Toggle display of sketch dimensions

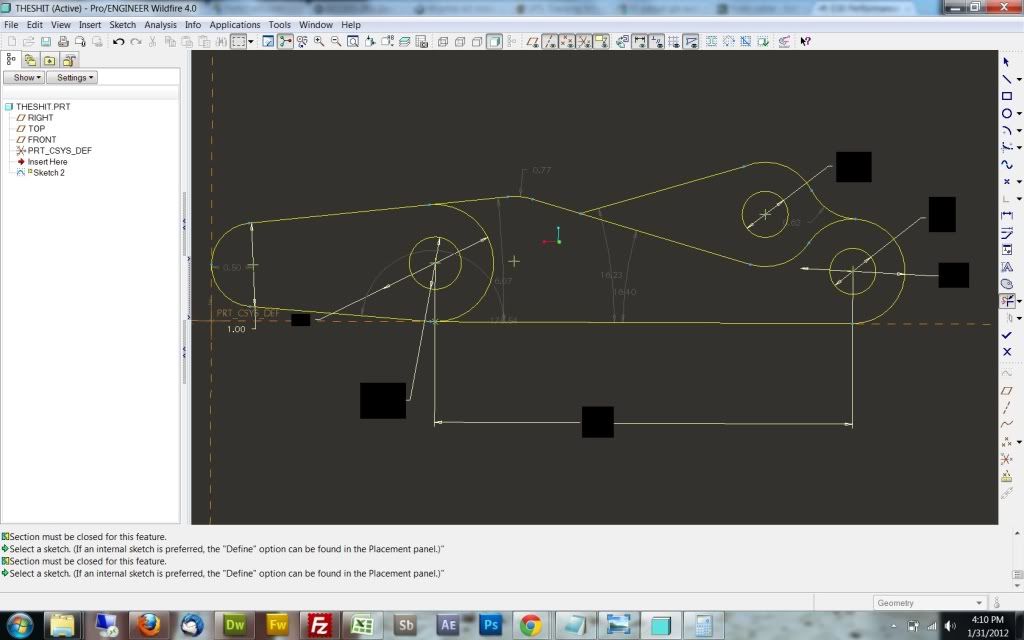(x=640, y=41)
